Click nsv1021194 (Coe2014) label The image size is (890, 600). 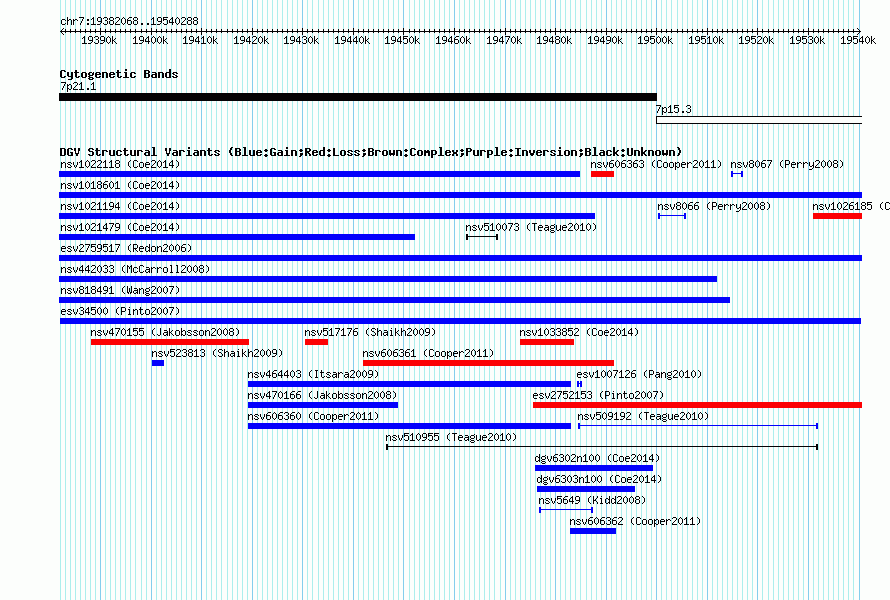(x=120, y=207)
